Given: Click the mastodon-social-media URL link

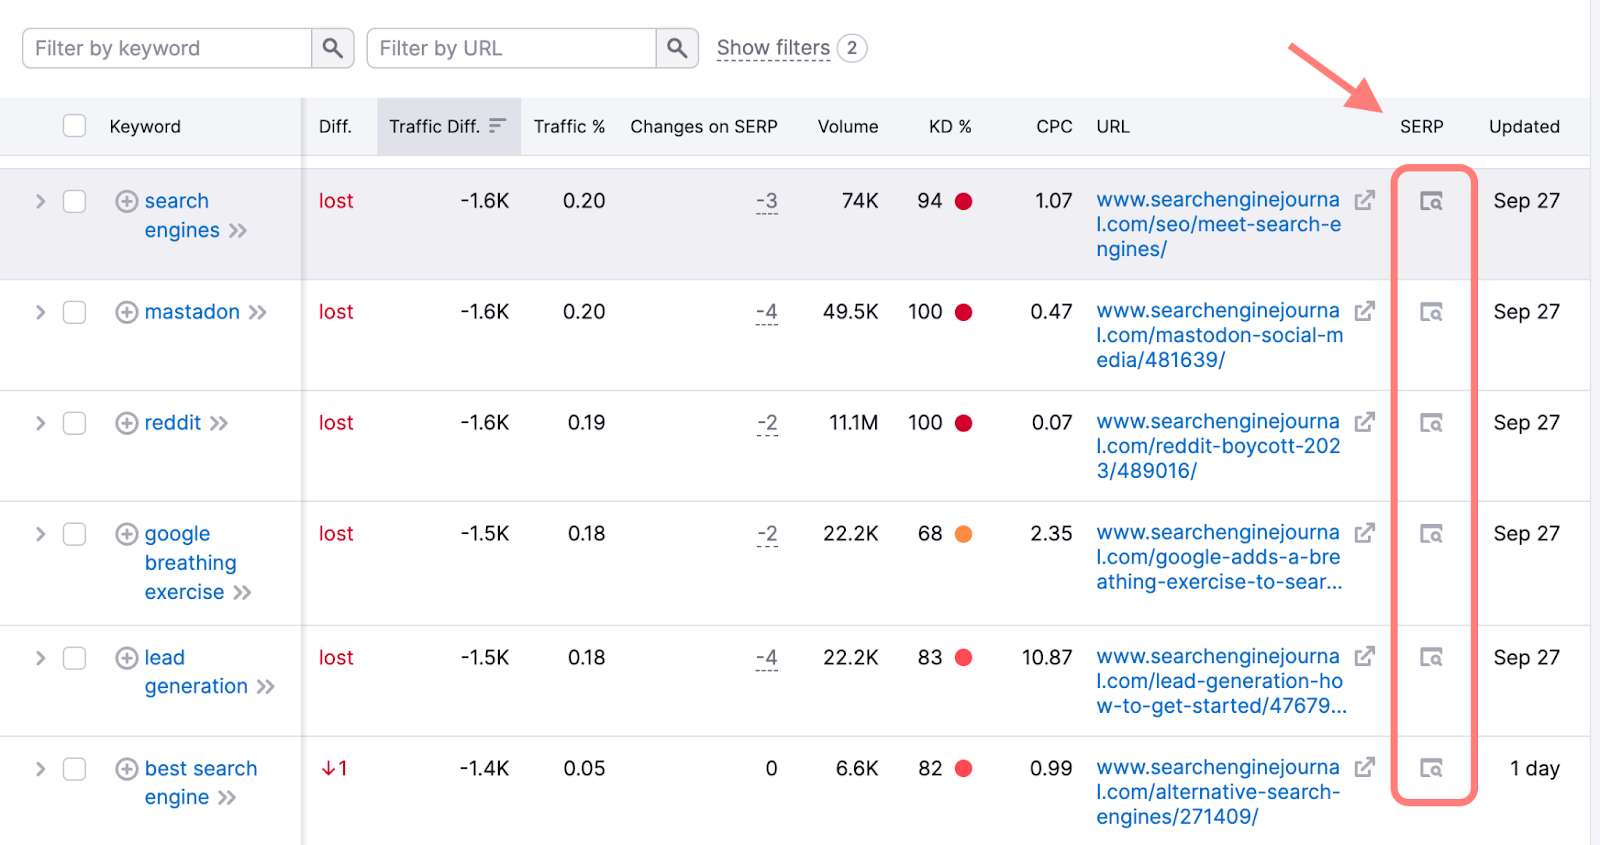Looking at the screenshot, I should click(x=1219, y=336).
